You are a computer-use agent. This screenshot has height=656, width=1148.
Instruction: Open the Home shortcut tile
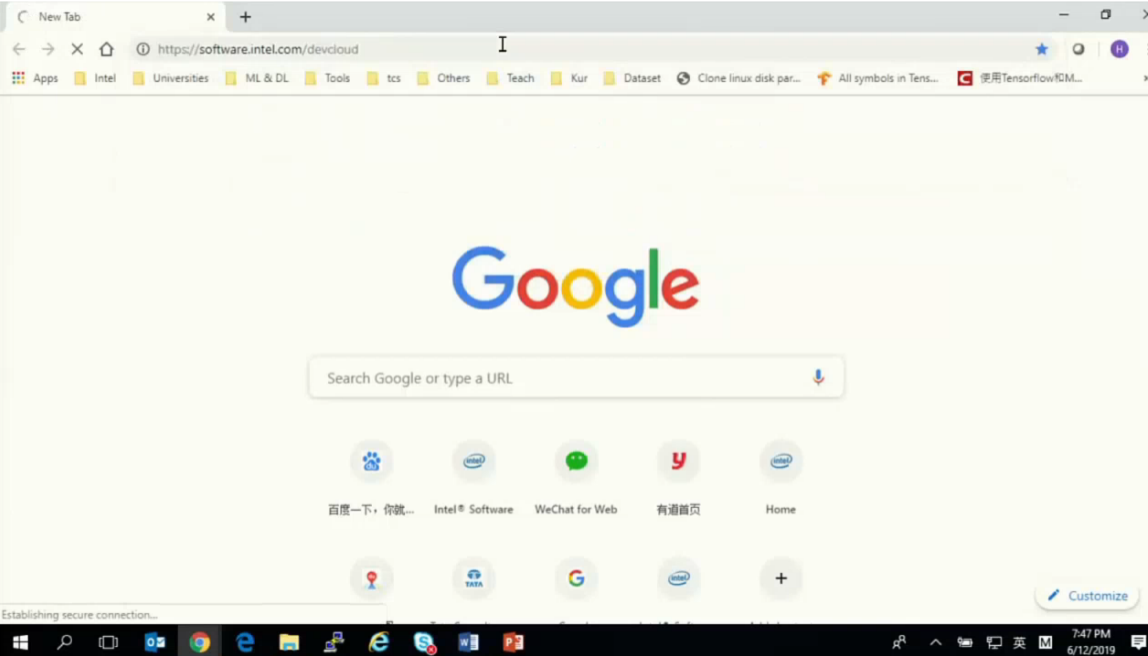coord(780,478)
